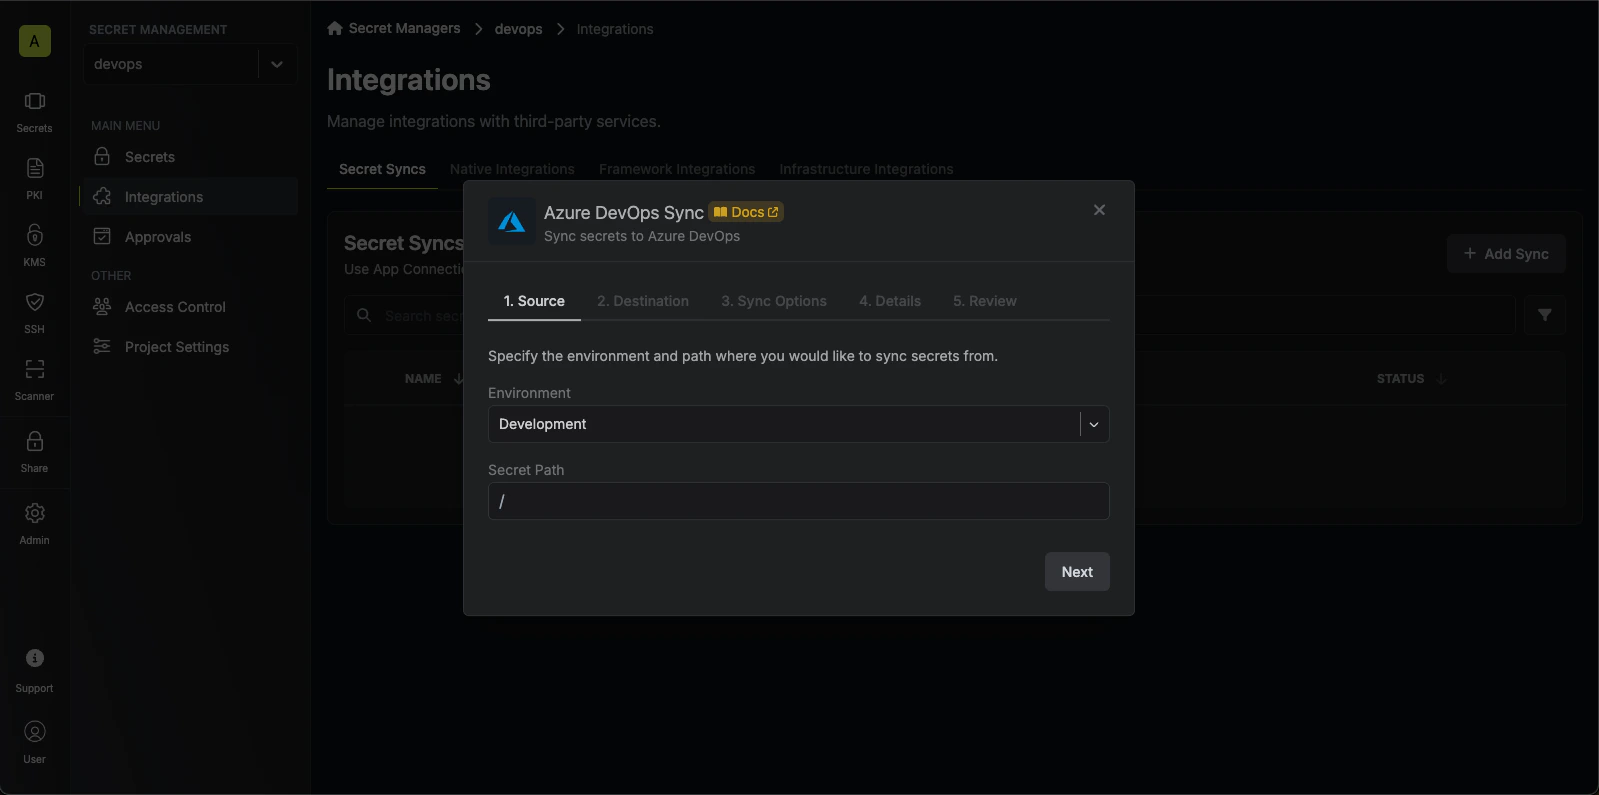Select the 3. Sync Options step tab
Screen dimensions: 1599x795
tap(774, 301)
